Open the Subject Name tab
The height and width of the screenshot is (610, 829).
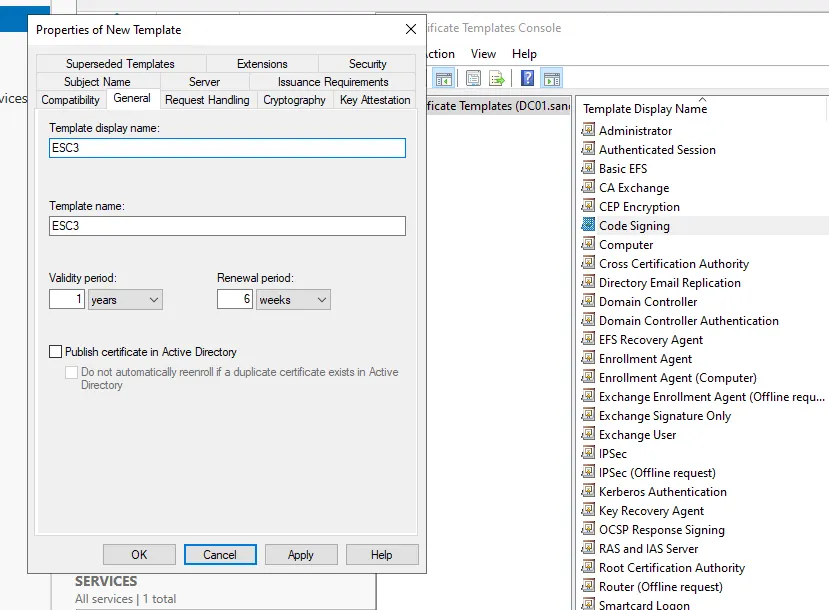(x=97, y=82)
